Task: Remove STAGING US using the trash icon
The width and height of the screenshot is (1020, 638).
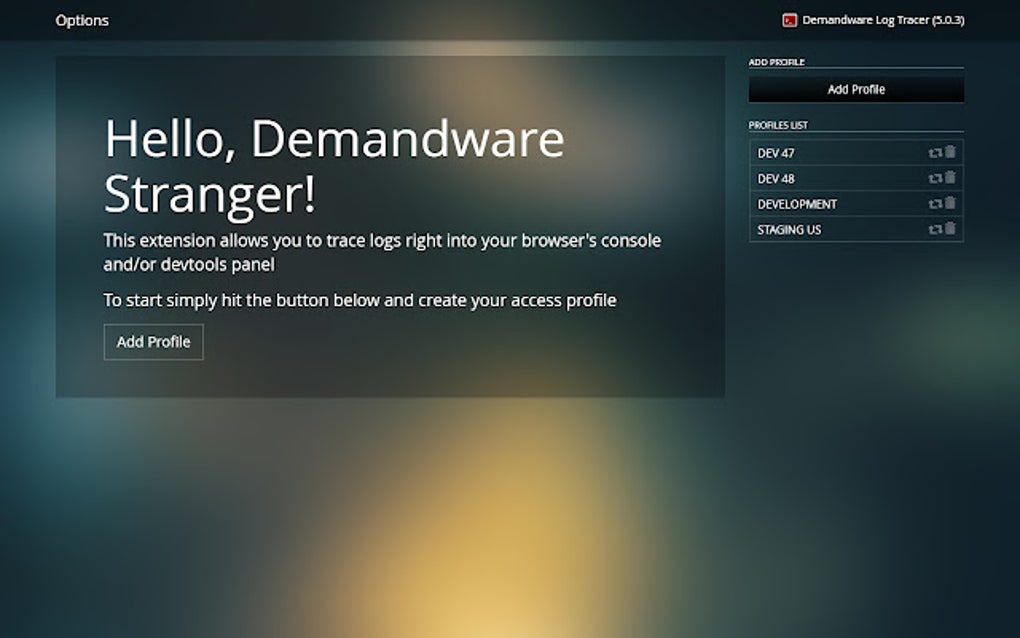Action: tap(950, 229)
